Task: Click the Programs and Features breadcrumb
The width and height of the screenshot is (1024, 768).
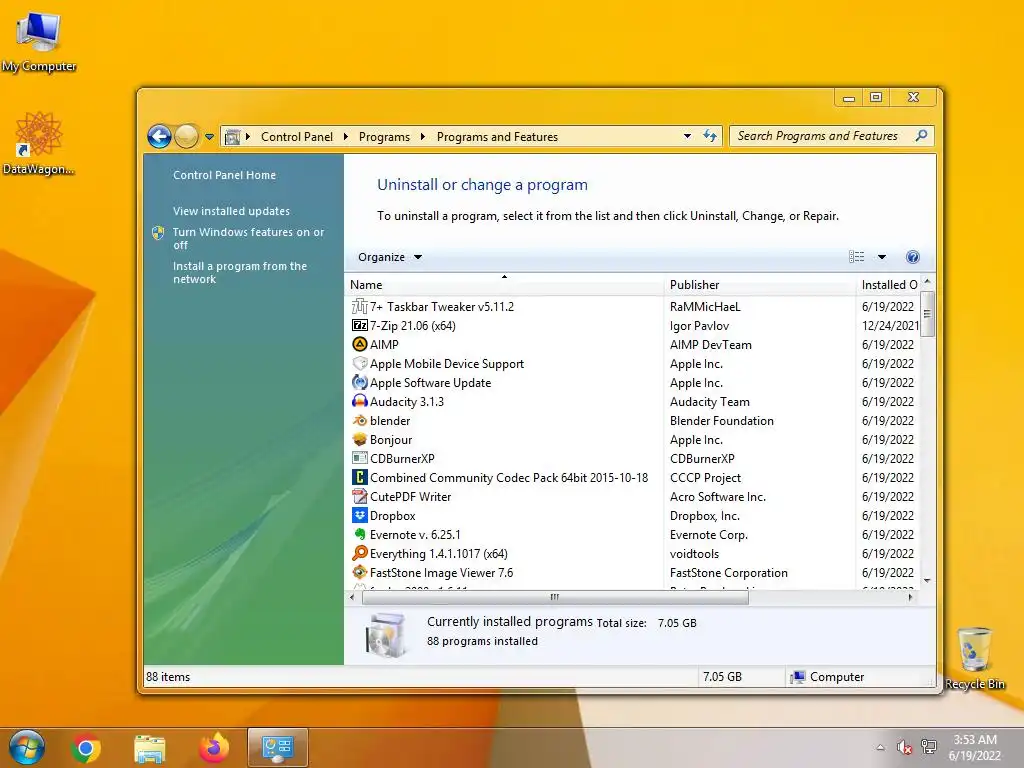Action: click(497, 136)
